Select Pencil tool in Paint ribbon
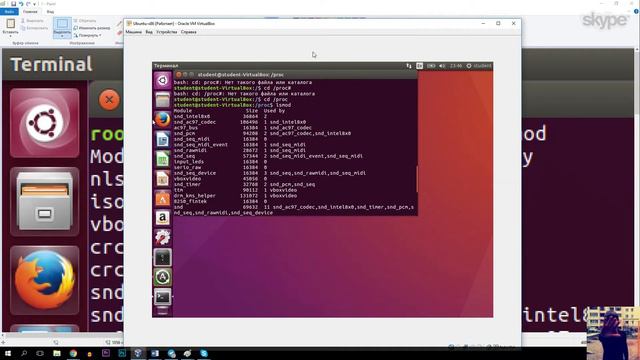 (x=119, y=24)
